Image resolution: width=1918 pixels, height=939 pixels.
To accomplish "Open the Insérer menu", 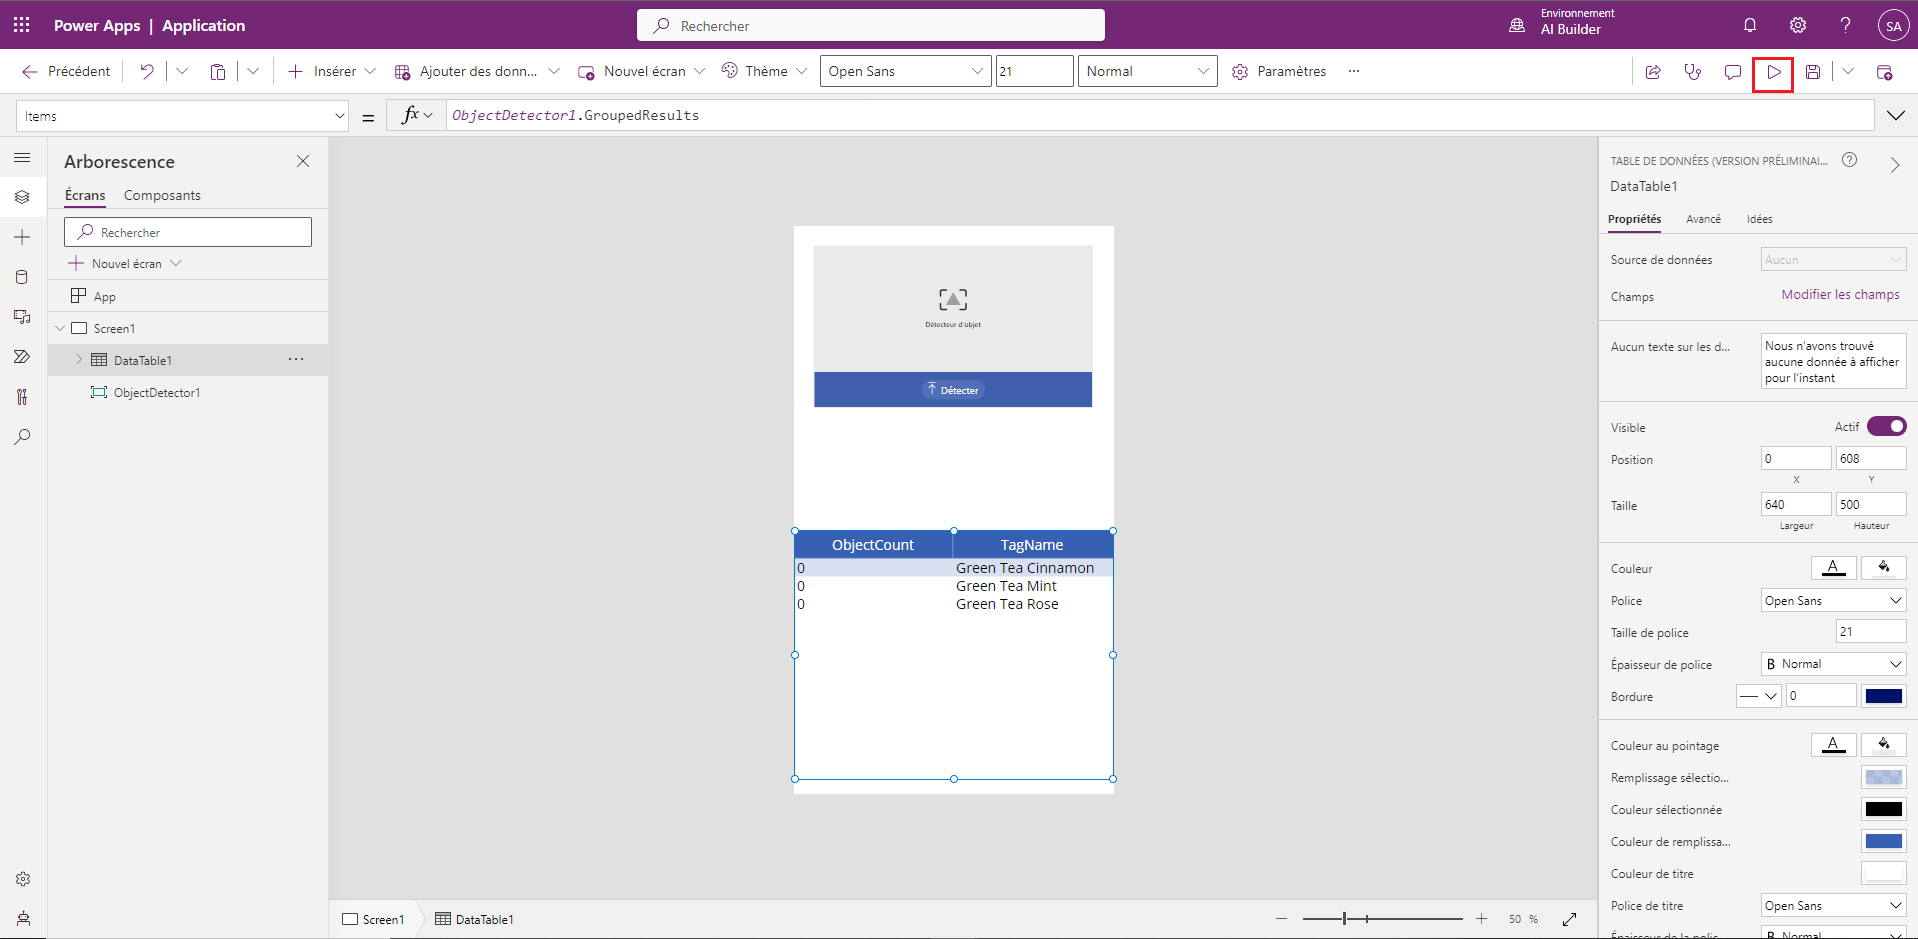I will (x=332, y=71).
